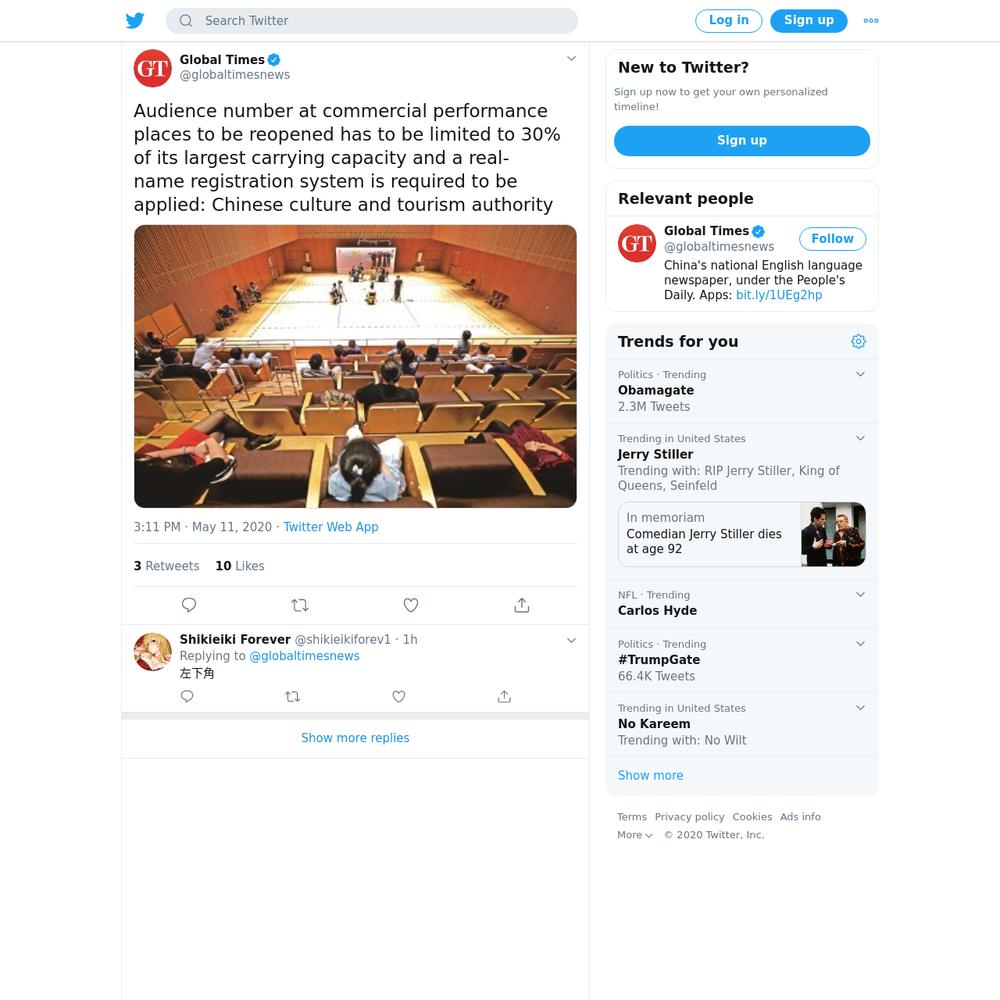Image resolution: width=1000 pixels, height=1000 pixels.
Task: Follow Global Times account
Action: click(832, 239)
